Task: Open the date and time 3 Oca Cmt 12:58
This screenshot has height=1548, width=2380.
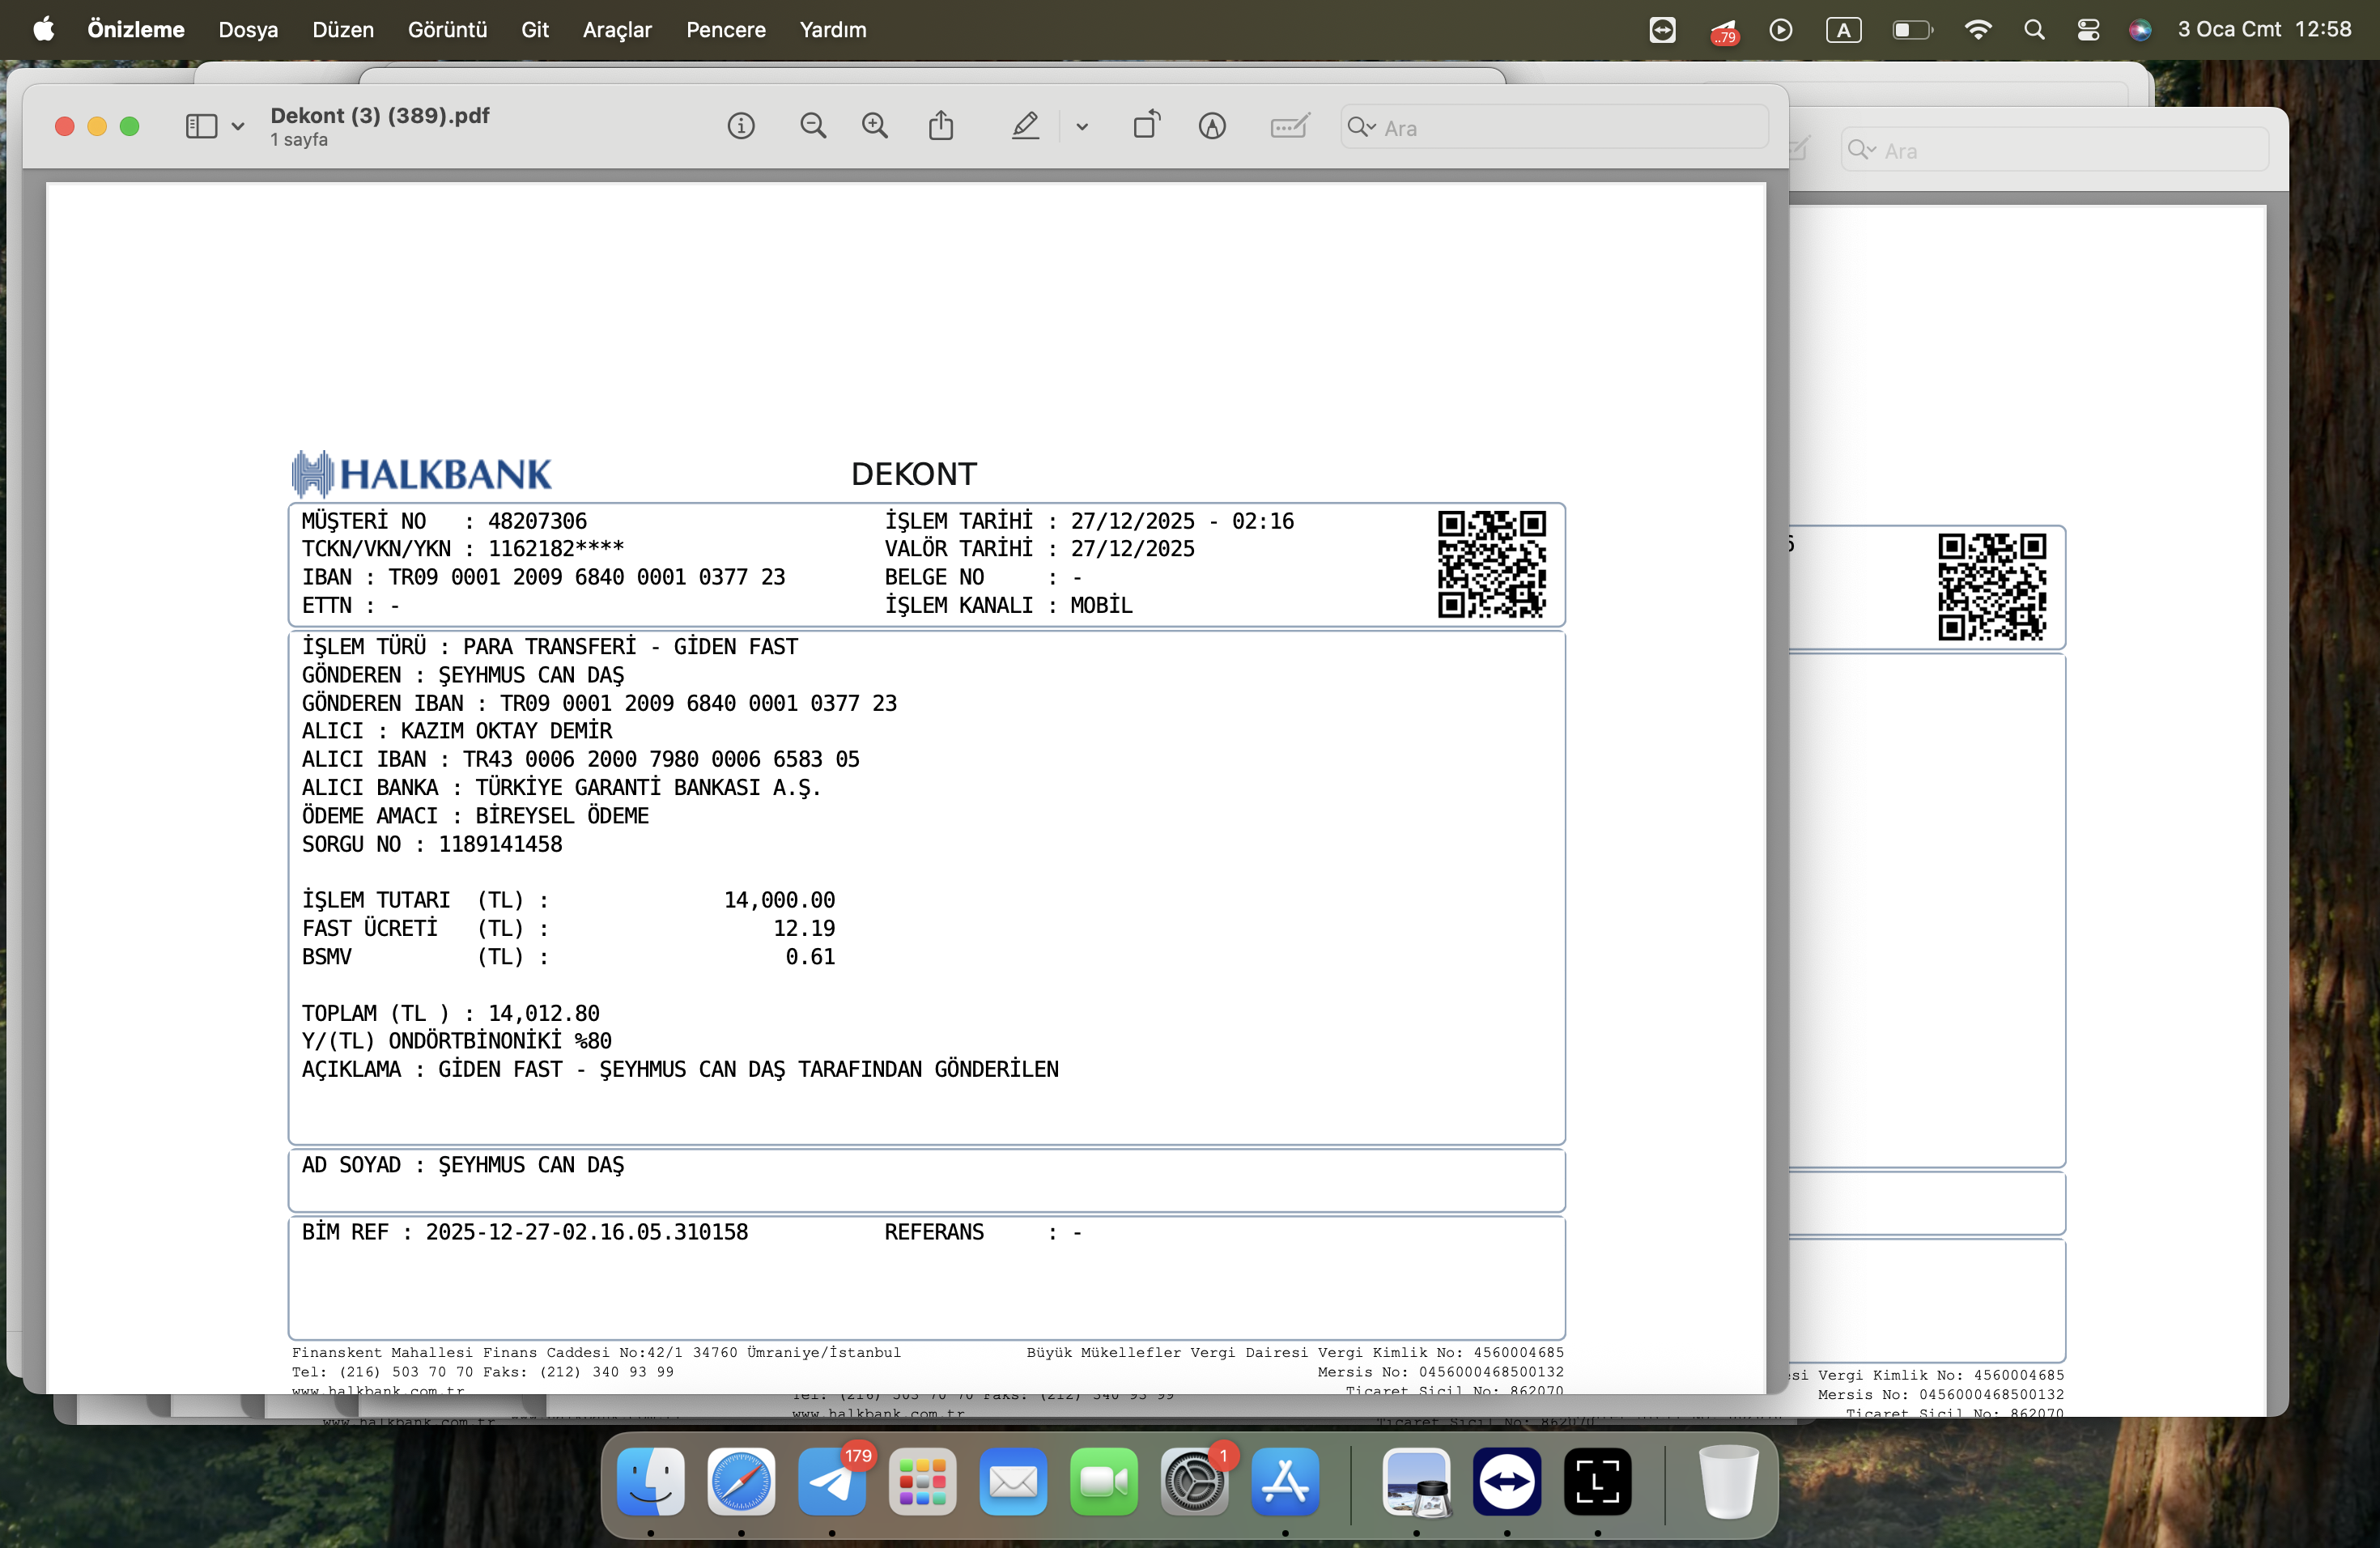Action: coord(2265,29)
